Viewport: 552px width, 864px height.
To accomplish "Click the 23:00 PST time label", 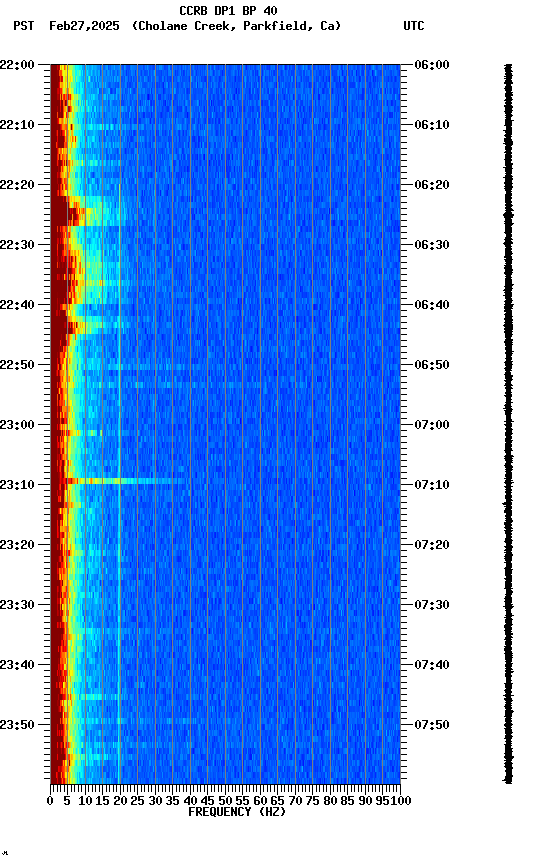I will click(17, 425).
